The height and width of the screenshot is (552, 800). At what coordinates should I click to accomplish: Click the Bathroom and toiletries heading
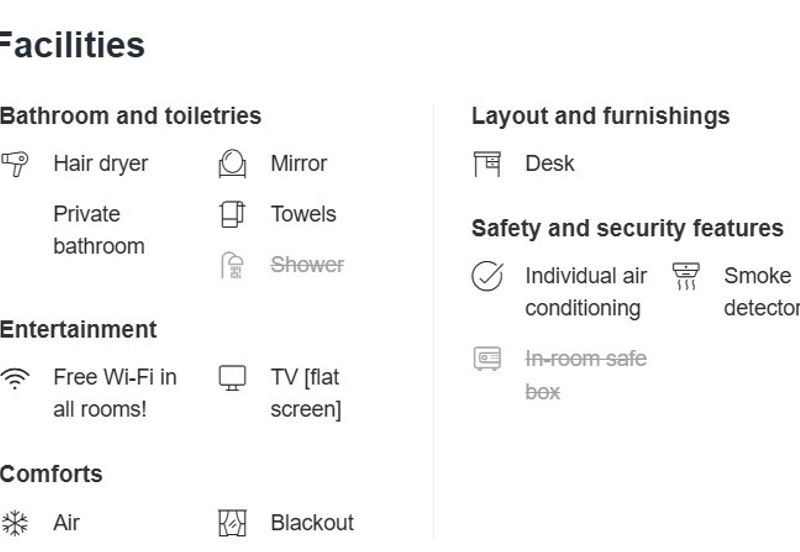point(130,116)
